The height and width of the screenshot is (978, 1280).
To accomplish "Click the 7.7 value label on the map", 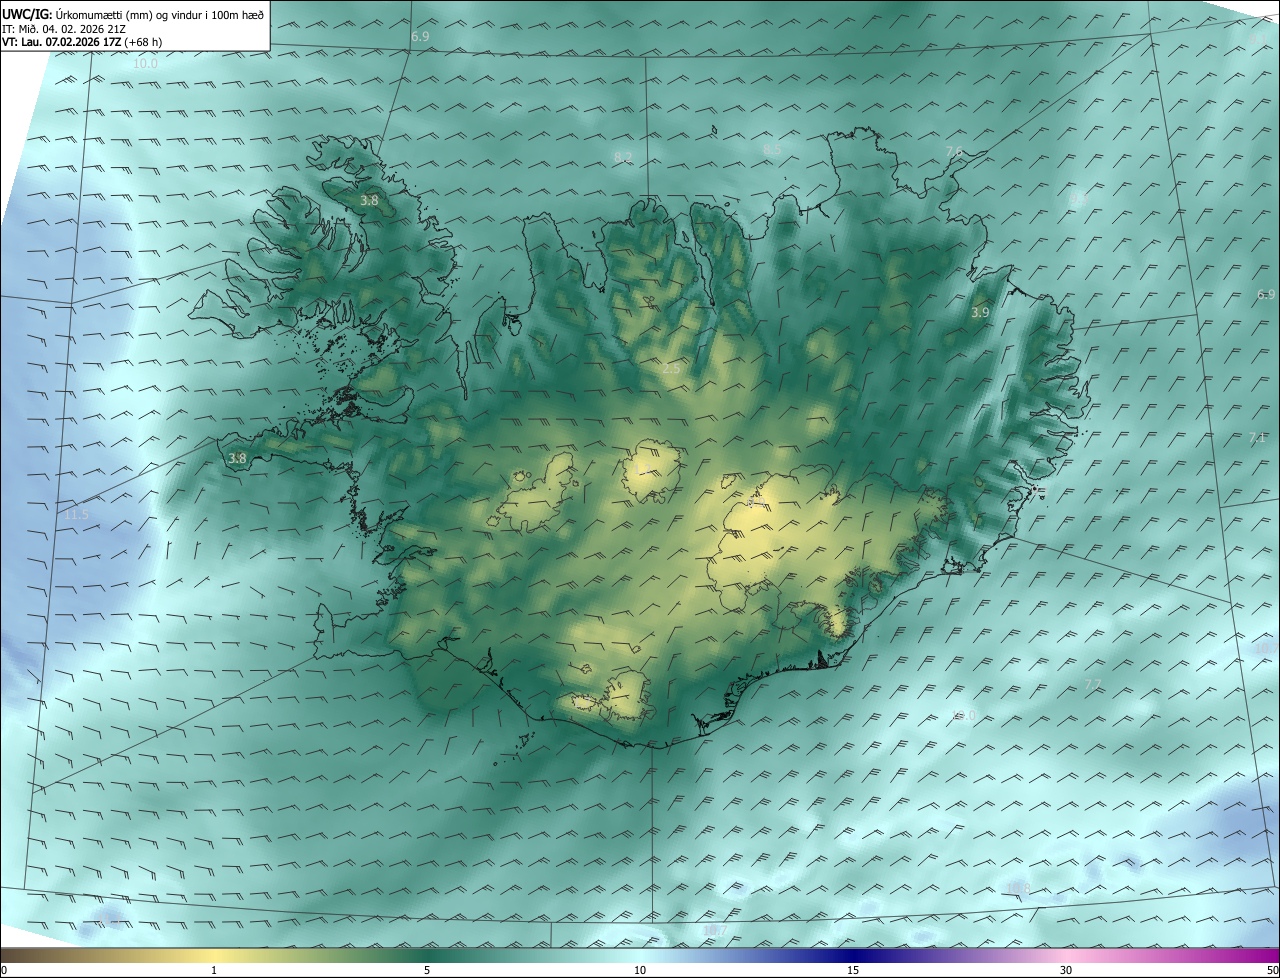I will click(1093, 684).
